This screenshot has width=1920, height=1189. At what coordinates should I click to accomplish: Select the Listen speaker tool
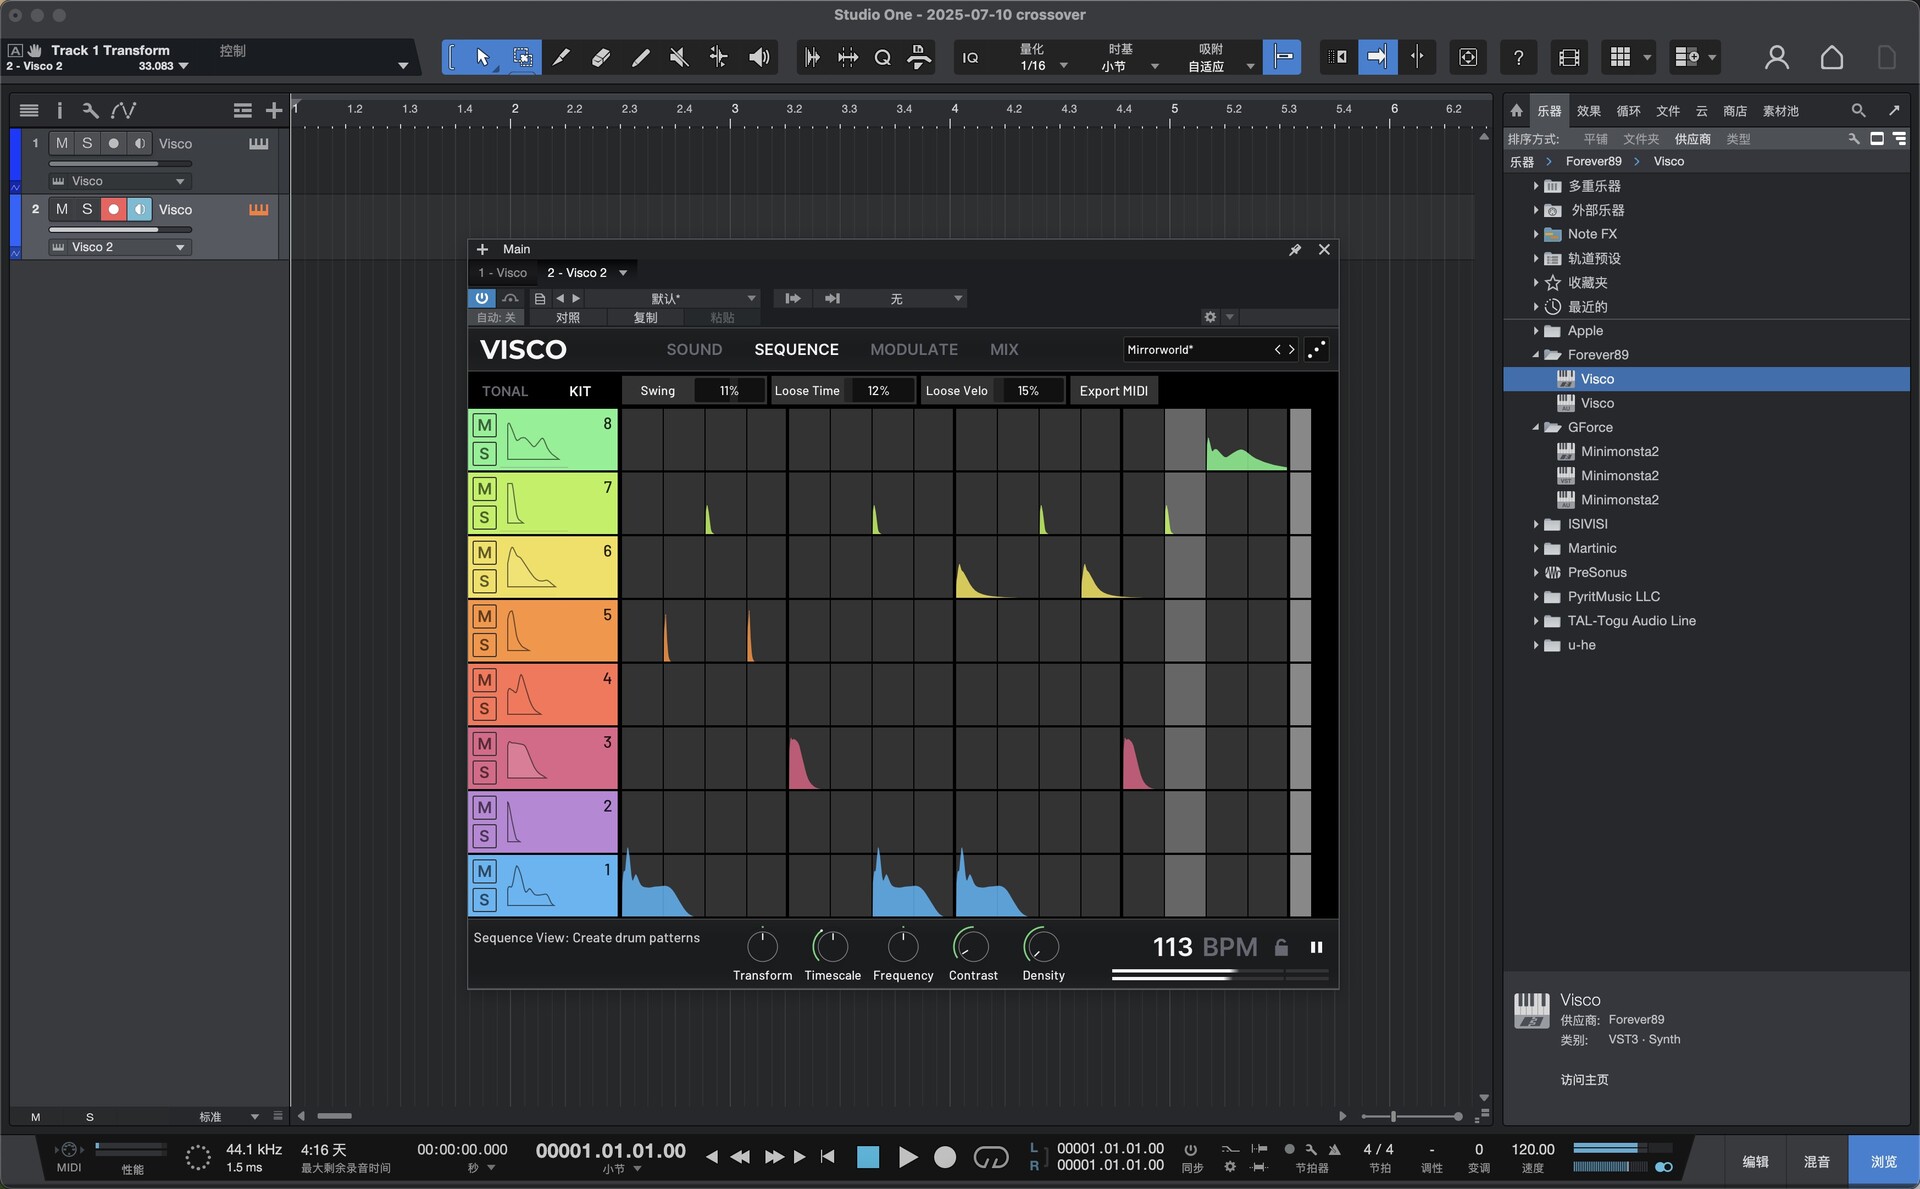coord(759,57)
